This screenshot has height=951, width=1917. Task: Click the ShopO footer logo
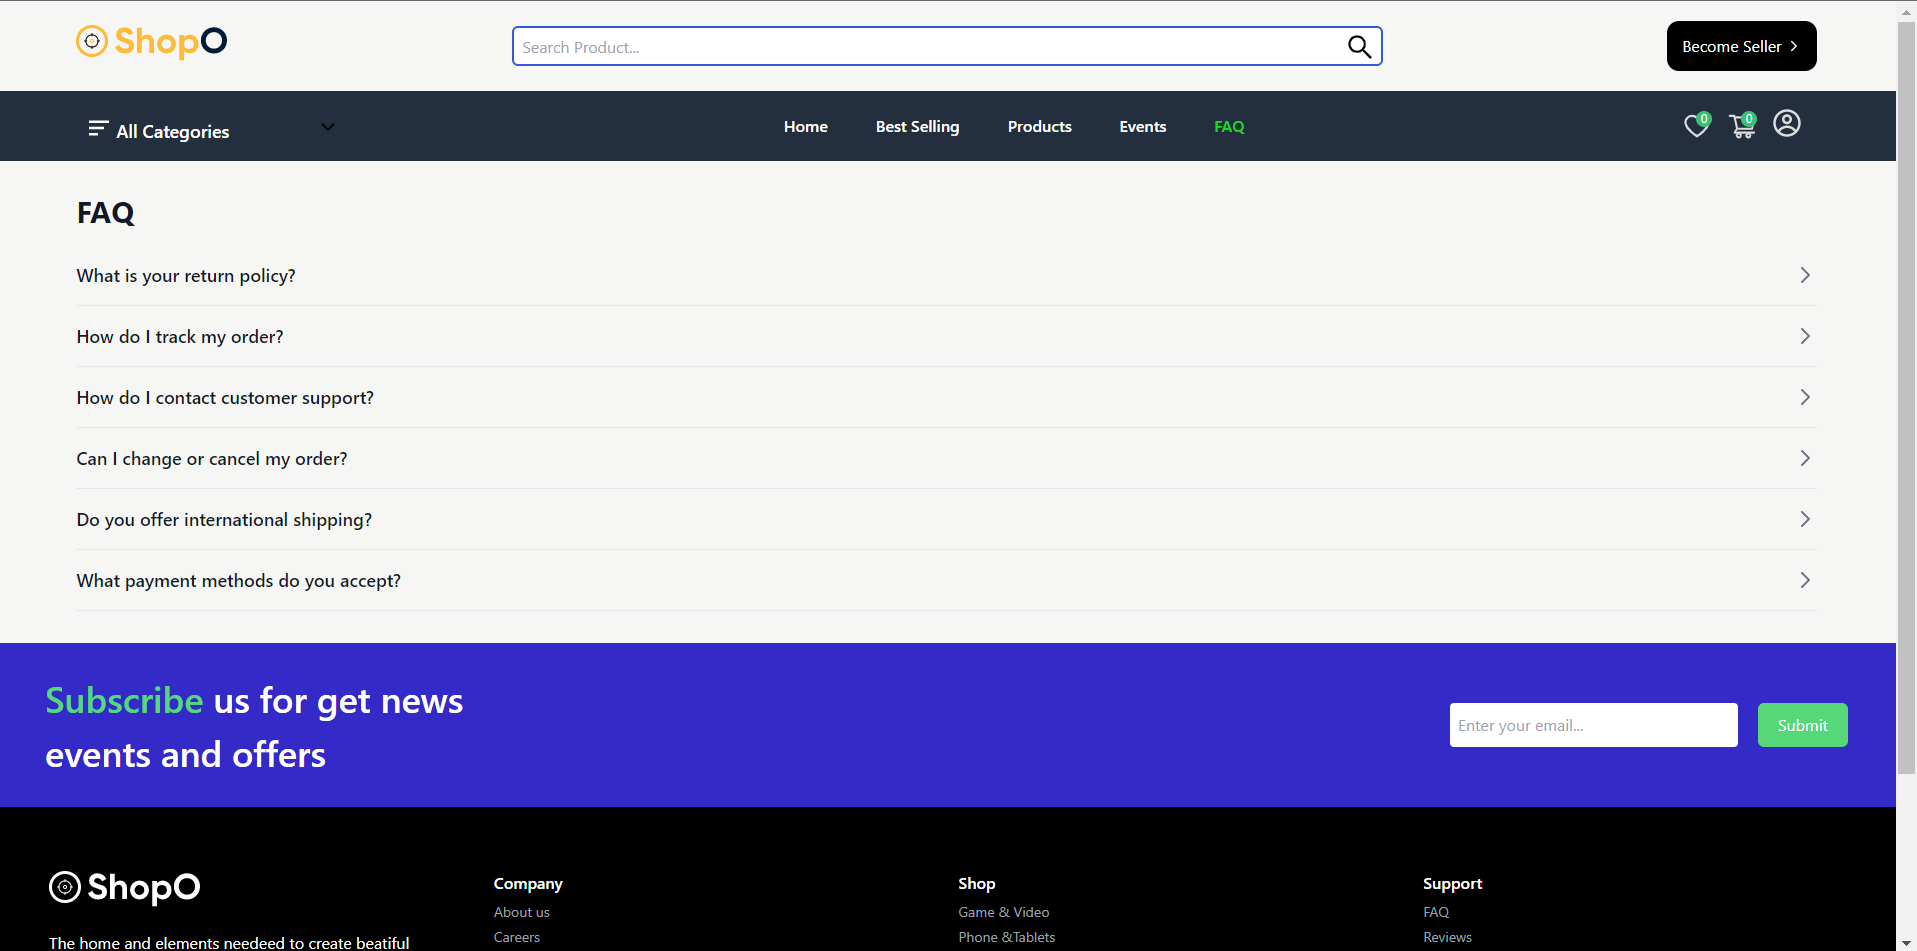pos(123,887)
